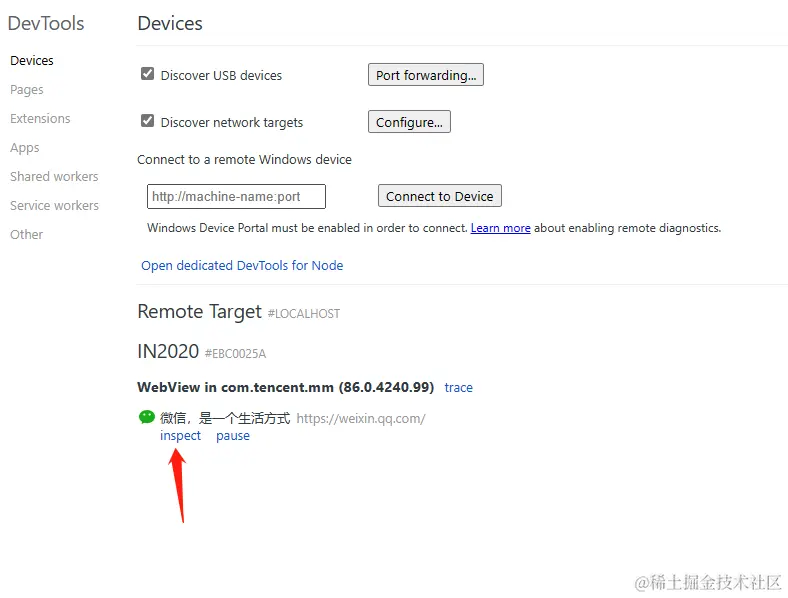Follow the Learn more link
The image size is (788, 598).
tap(500, 228)
